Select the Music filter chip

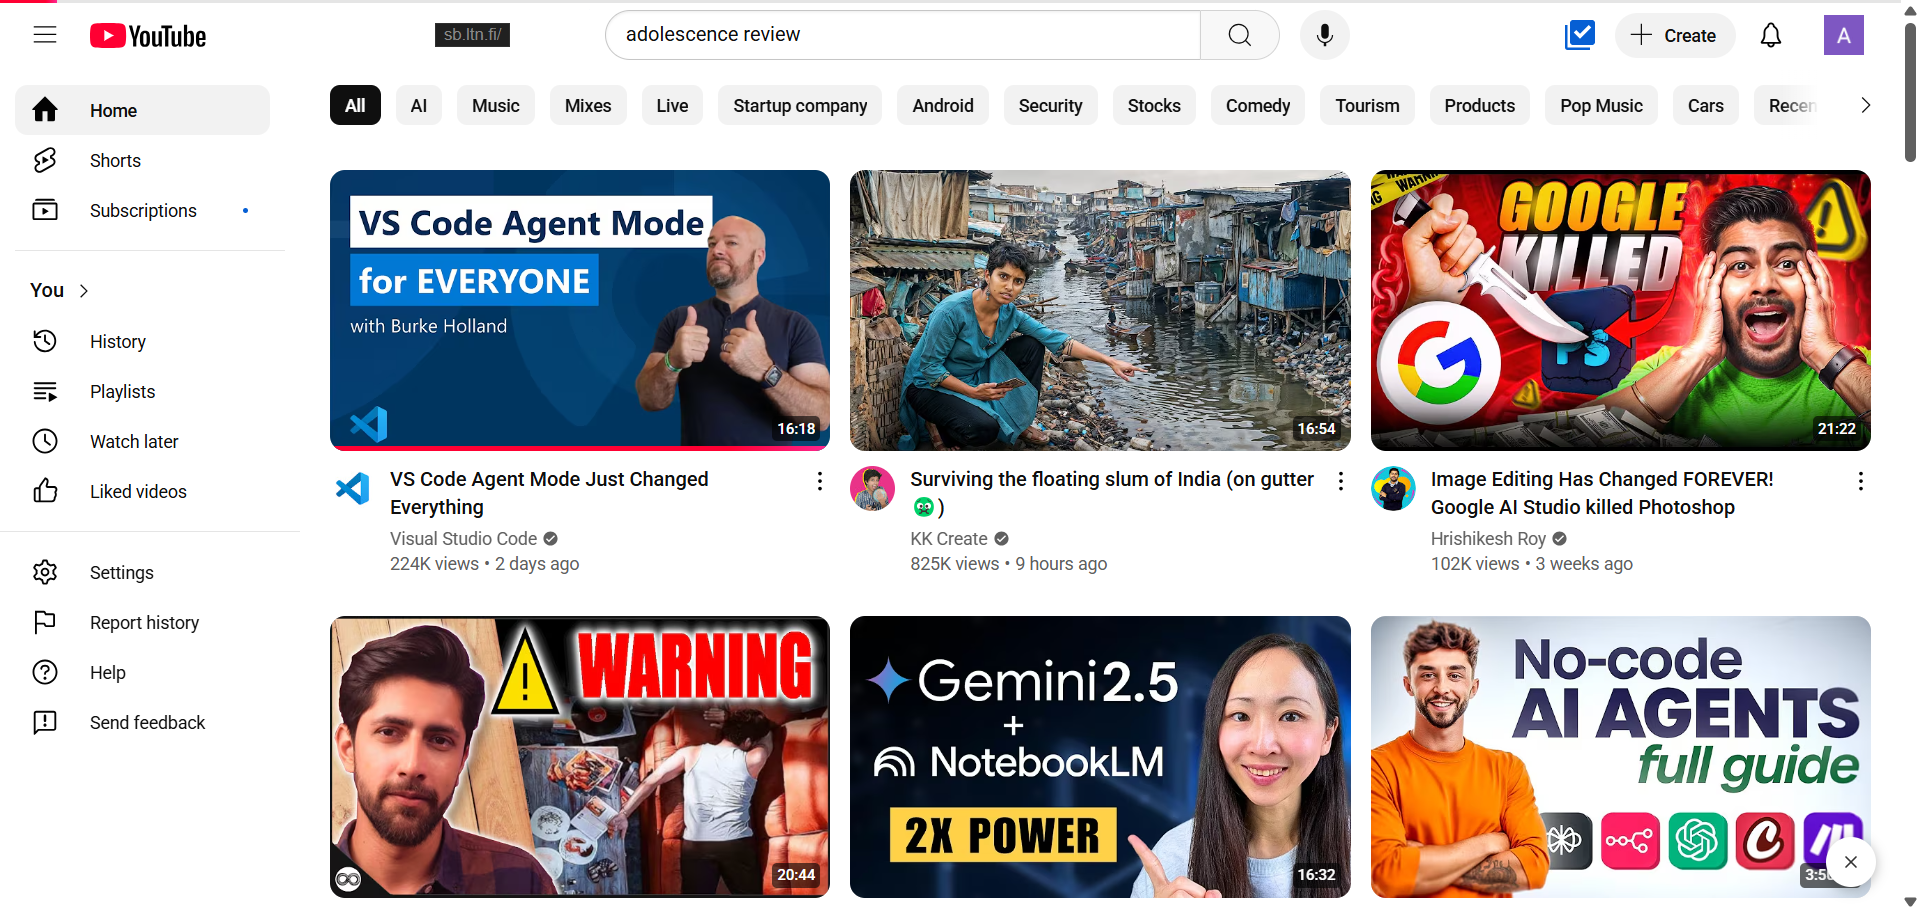[x=496, y=105]
